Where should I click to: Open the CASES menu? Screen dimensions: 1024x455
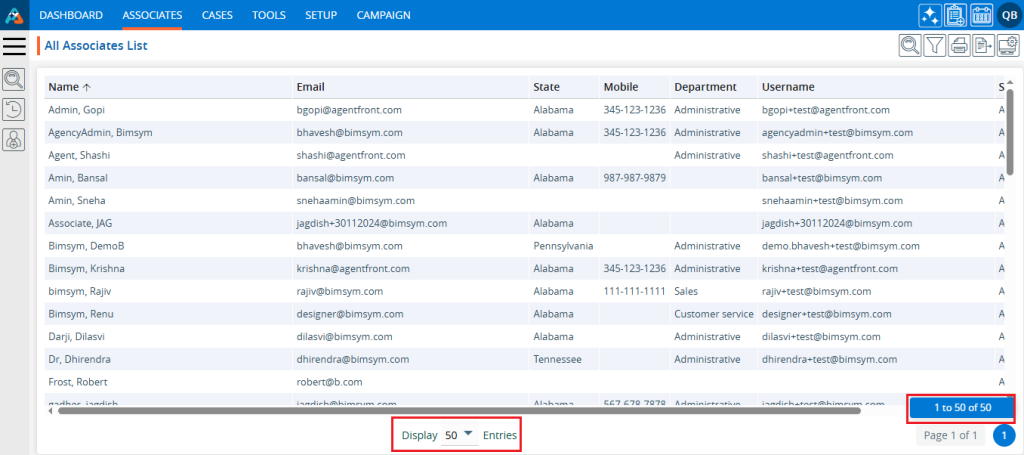coord(217,15)
